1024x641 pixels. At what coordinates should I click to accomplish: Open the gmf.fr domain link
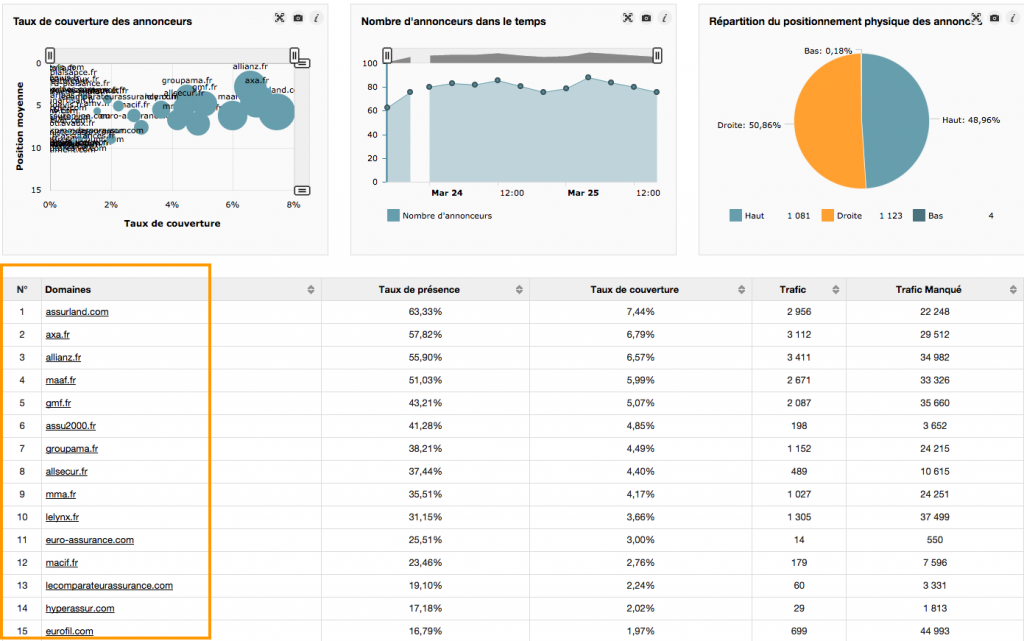click(58, 403)
